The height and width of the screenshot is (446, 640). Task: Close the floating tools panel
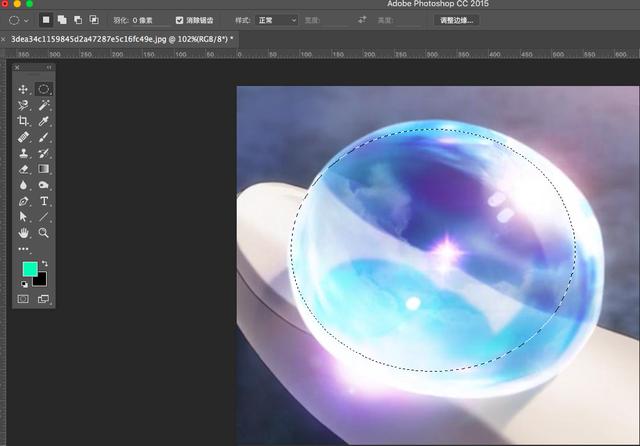pyautogui.click(x=17, y=68)
